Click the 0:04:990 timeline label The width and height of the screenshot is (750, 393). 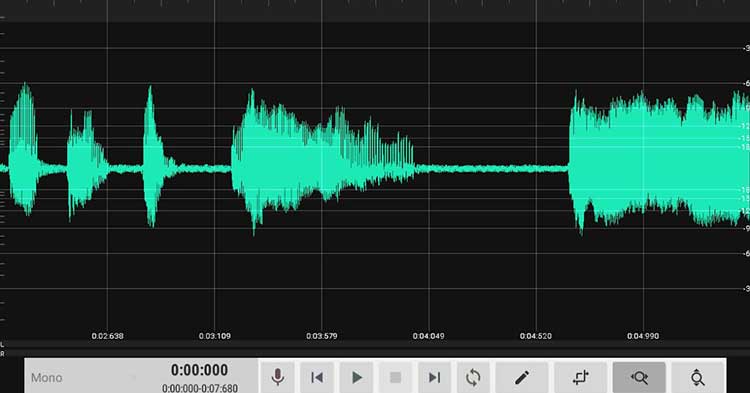(x=643, y=336)
